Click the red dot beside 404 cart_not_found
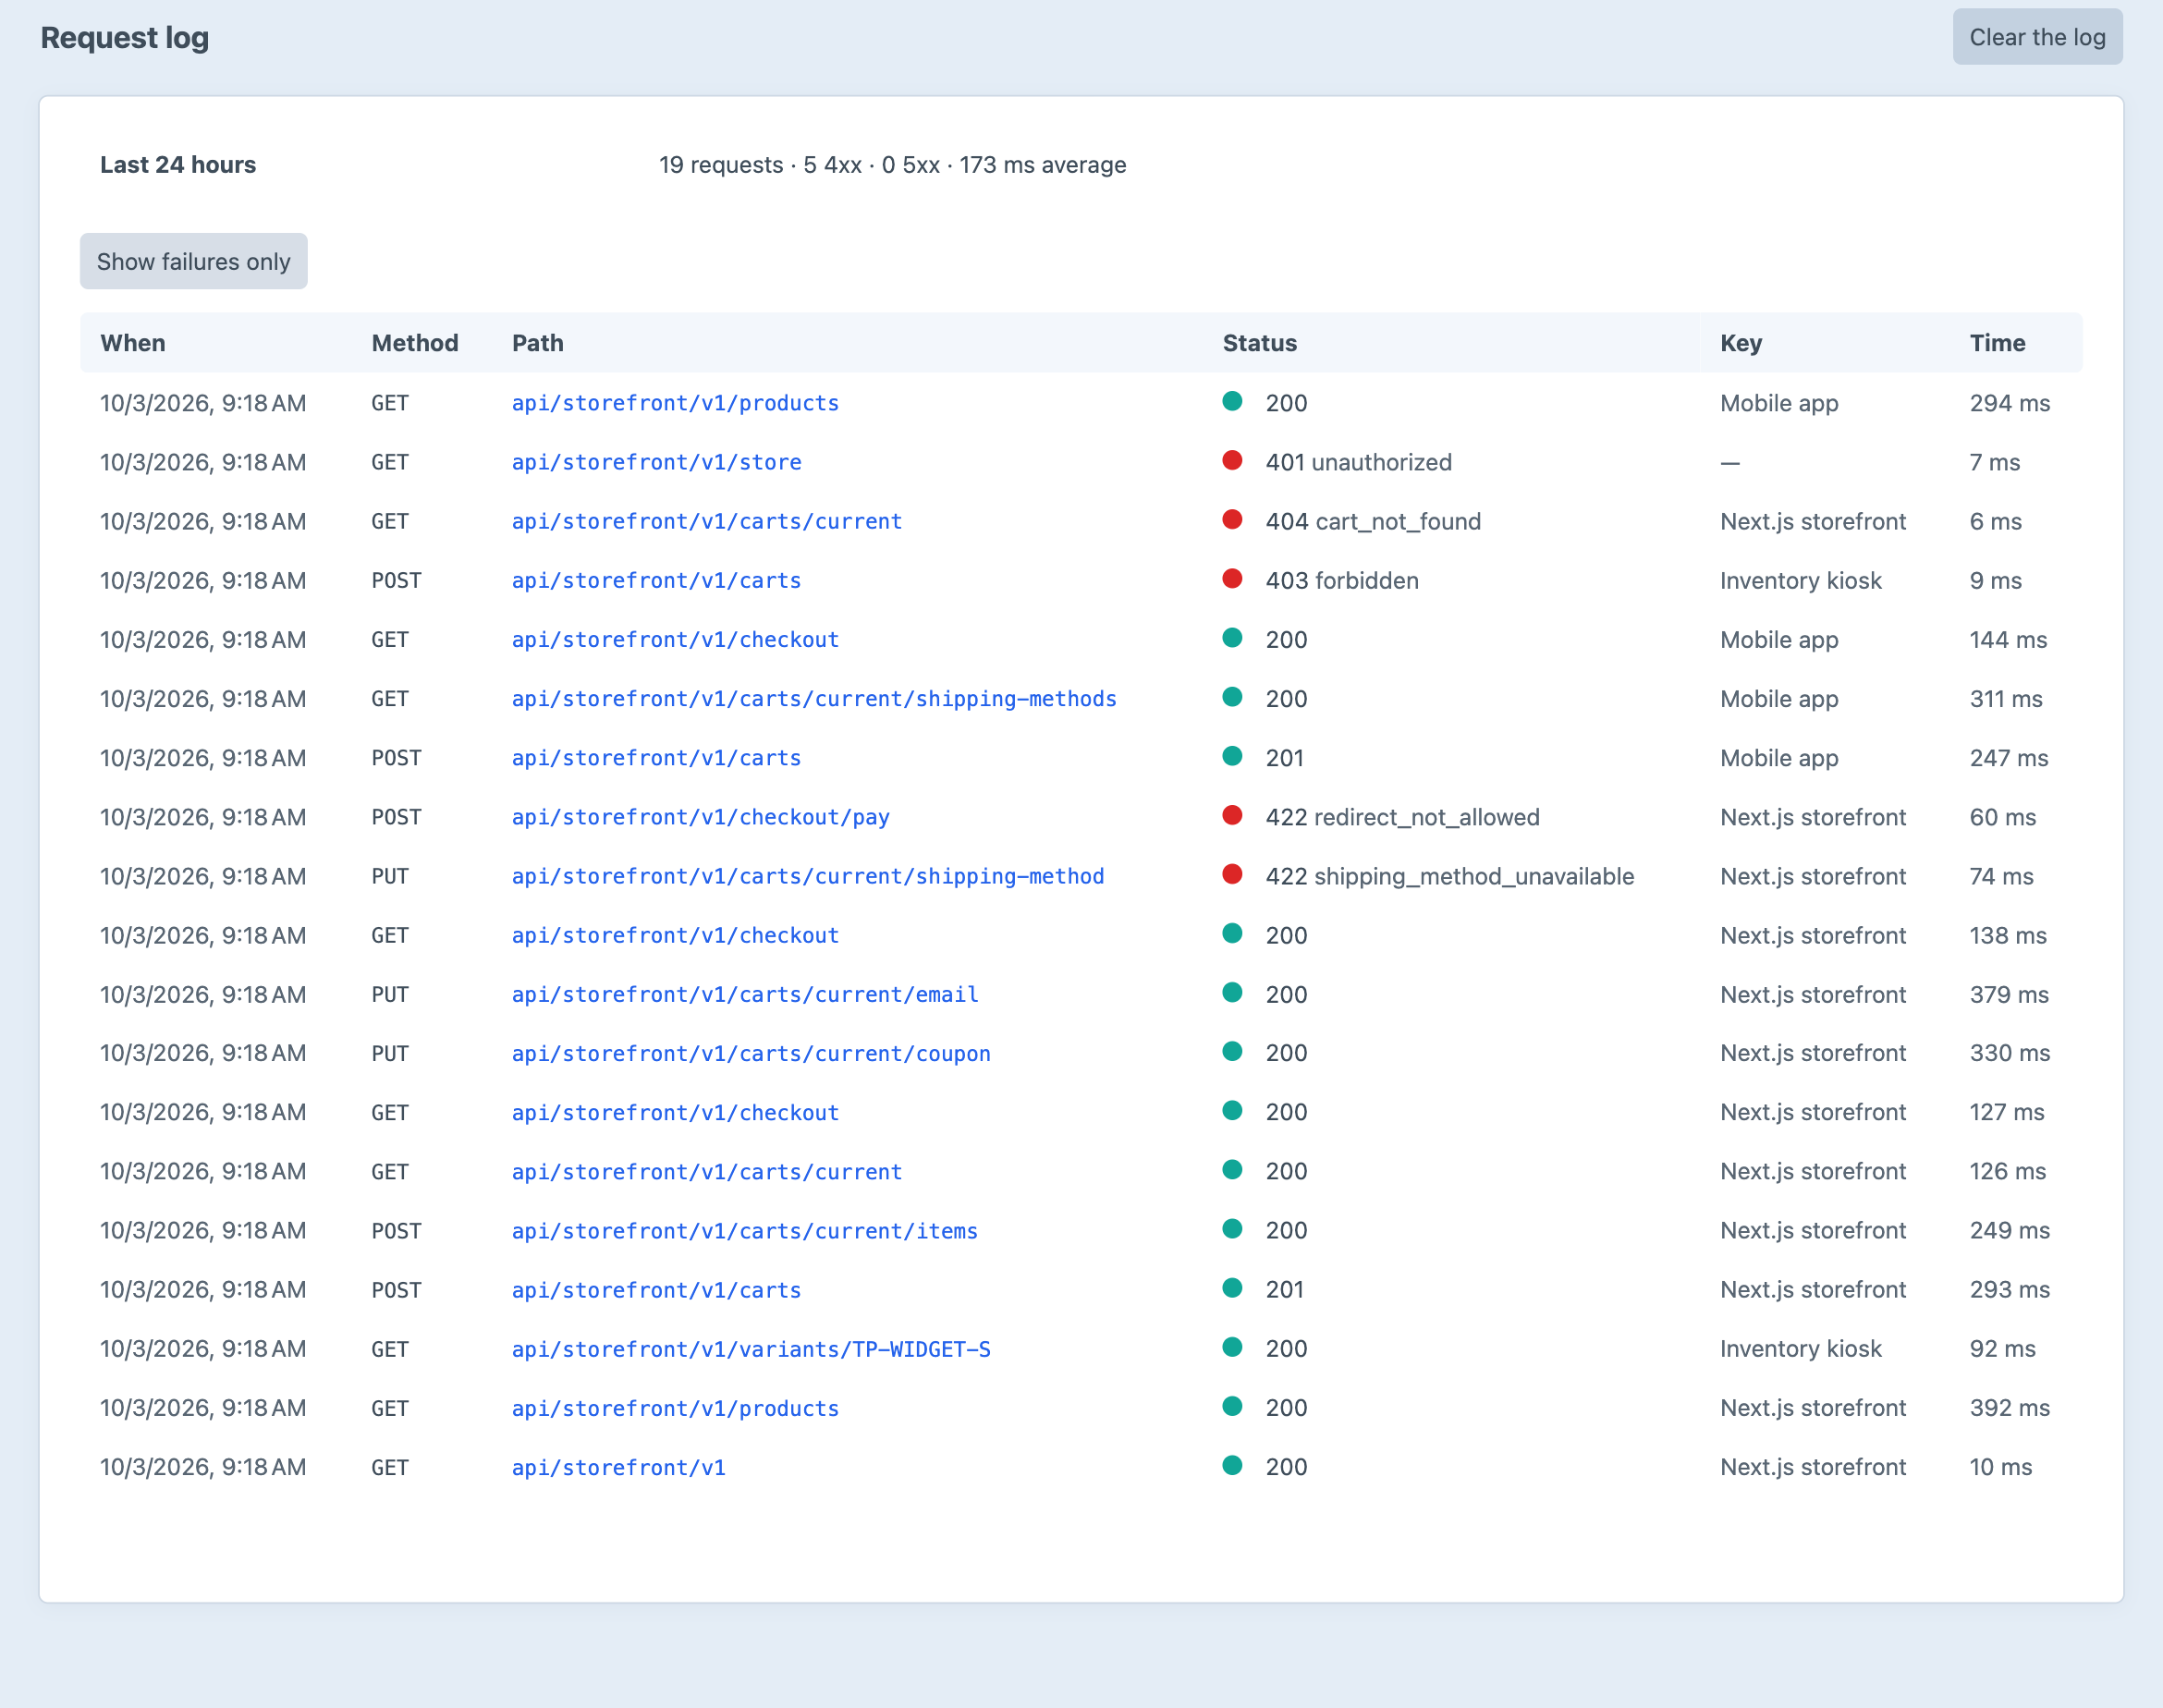Image resolution: width=2163 pixels, height=1708 pixels. coord(1232,519)
